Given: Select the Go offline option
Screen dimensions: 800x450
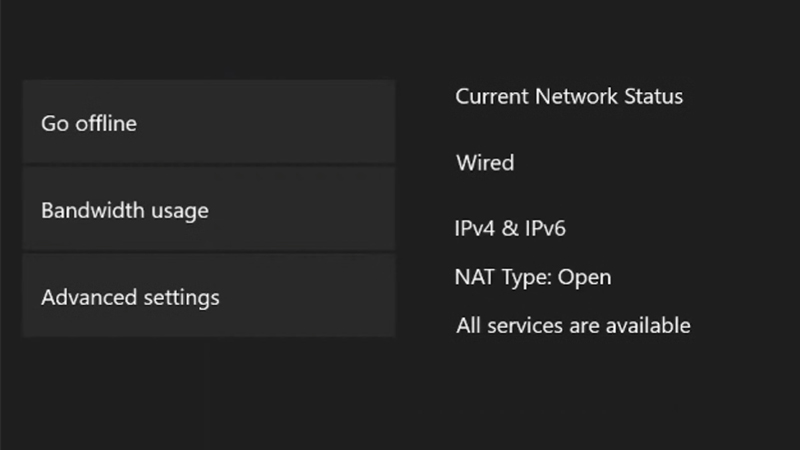Looking at the screenshot, I should (208, 123).
